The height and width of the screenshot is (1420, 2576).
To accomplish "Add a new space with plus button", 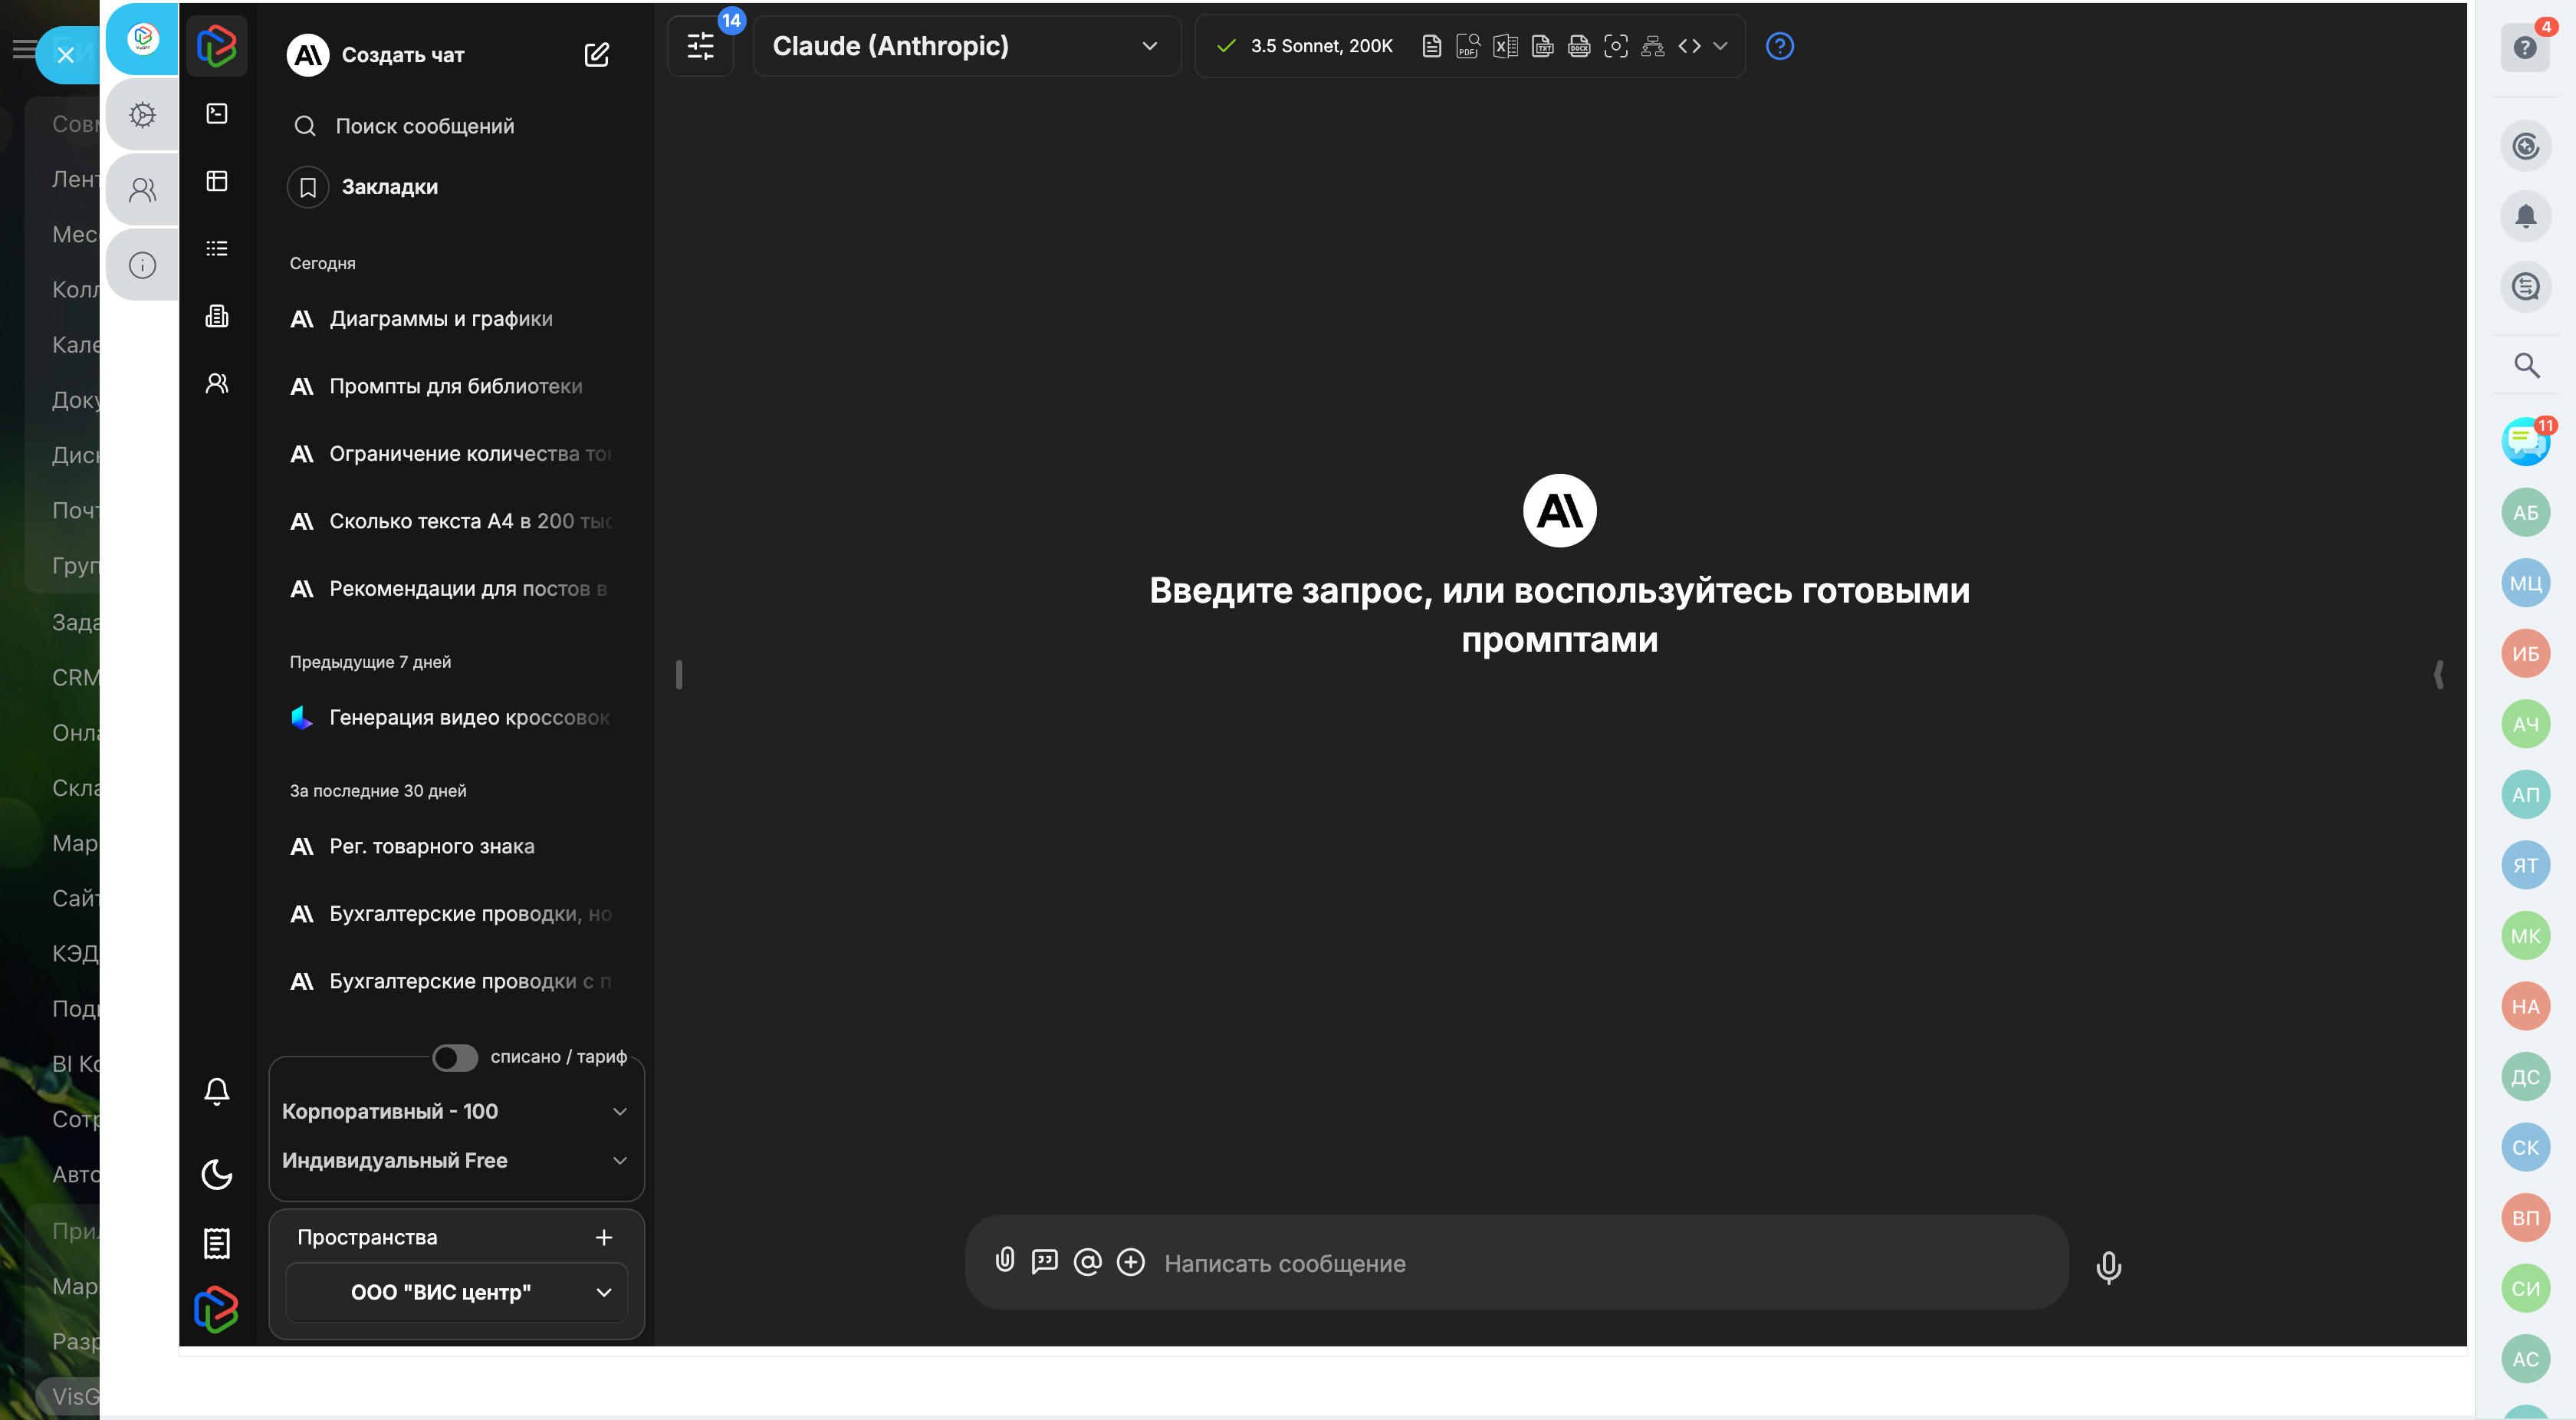I will point(604,1237).
